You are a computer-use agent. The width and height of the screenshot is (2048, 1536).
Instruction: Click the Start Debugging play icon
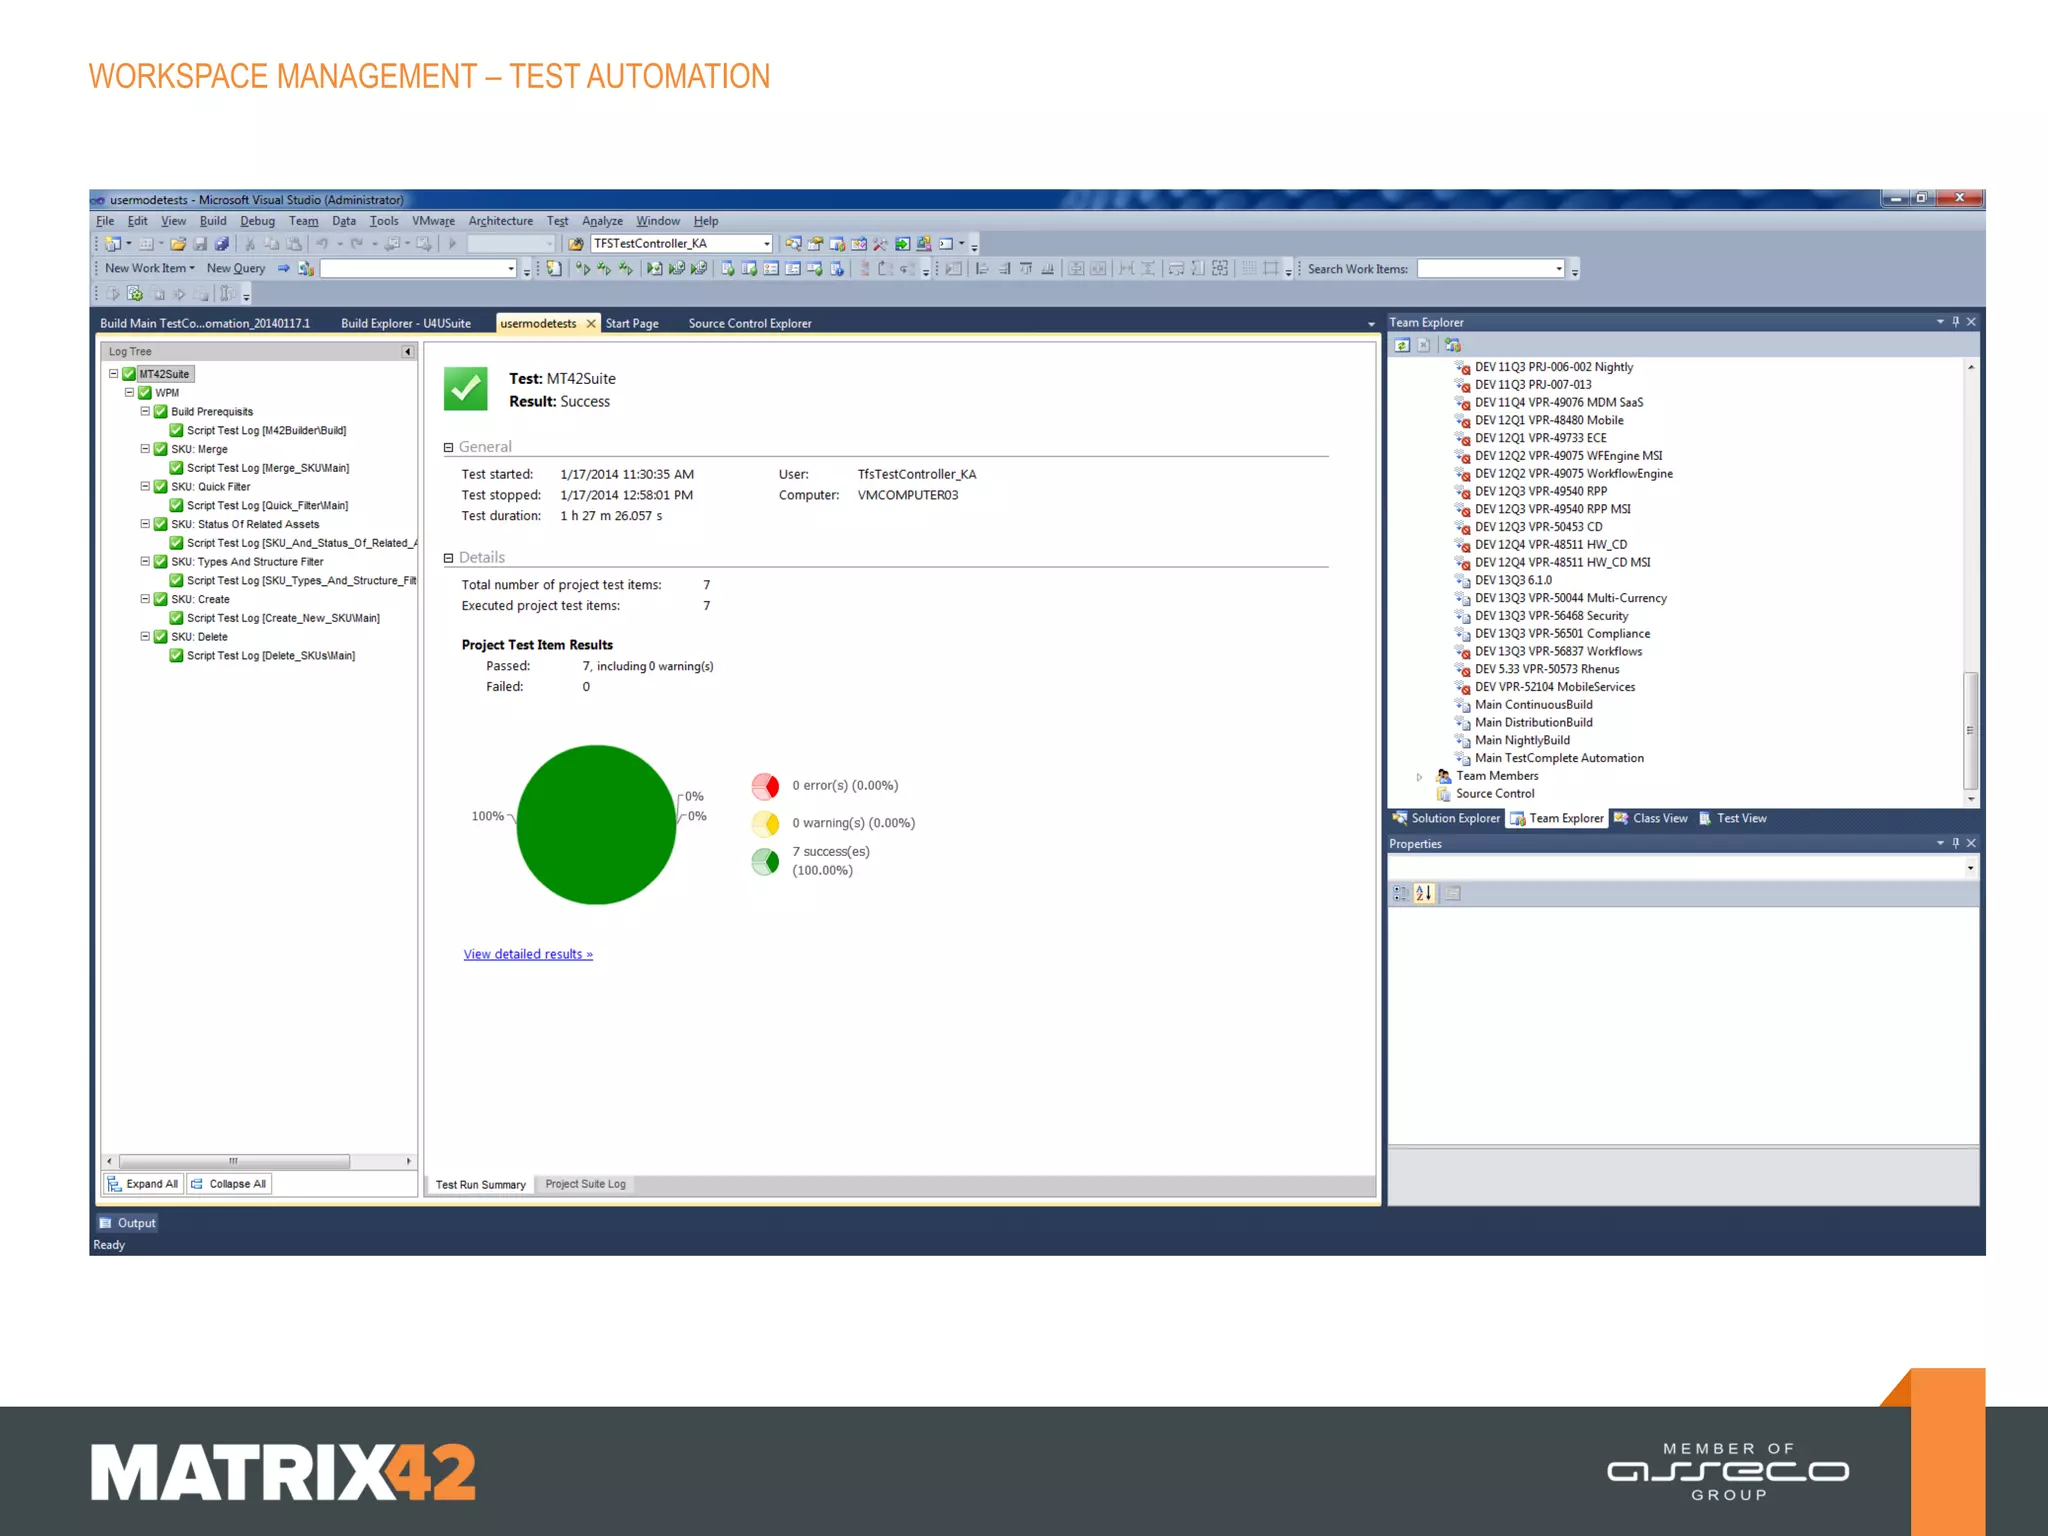click(x=452, y=244)
